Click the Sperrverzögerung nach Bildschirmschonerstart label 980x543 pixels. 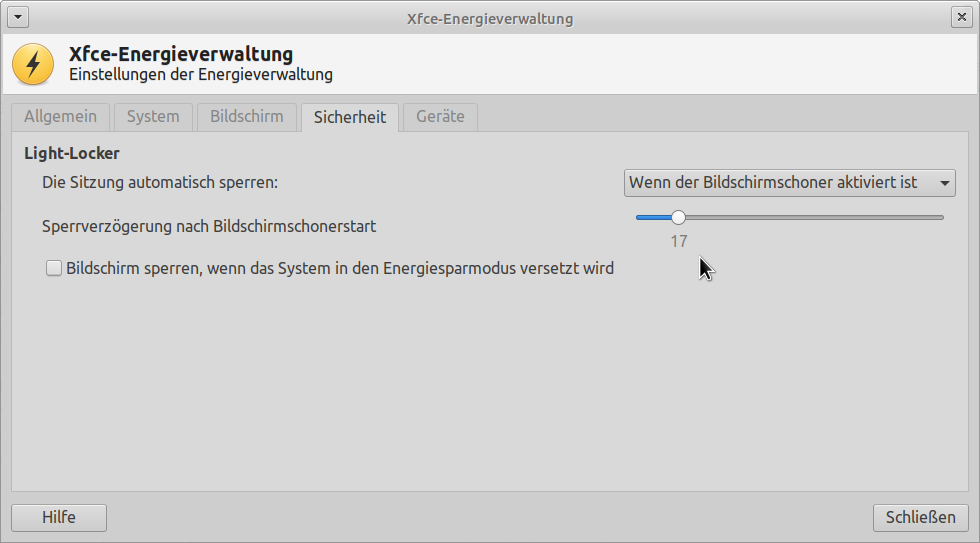coord(209,226)
